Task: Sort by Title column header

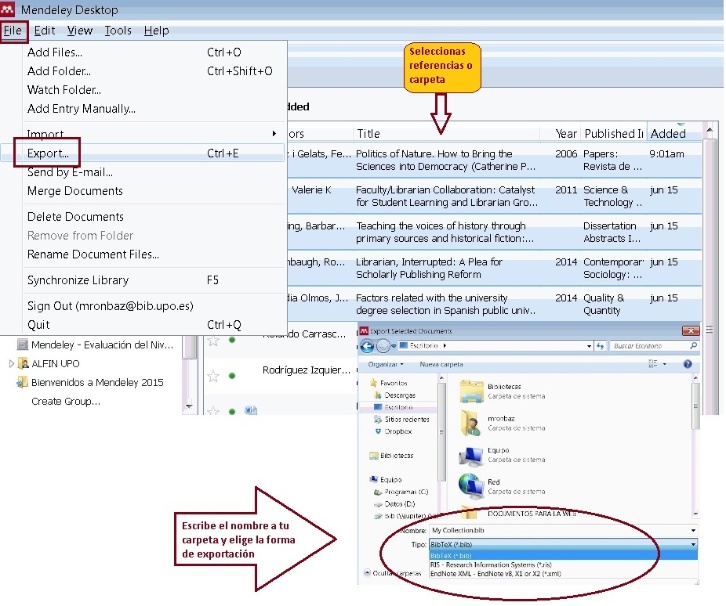Action: (446, 134)
